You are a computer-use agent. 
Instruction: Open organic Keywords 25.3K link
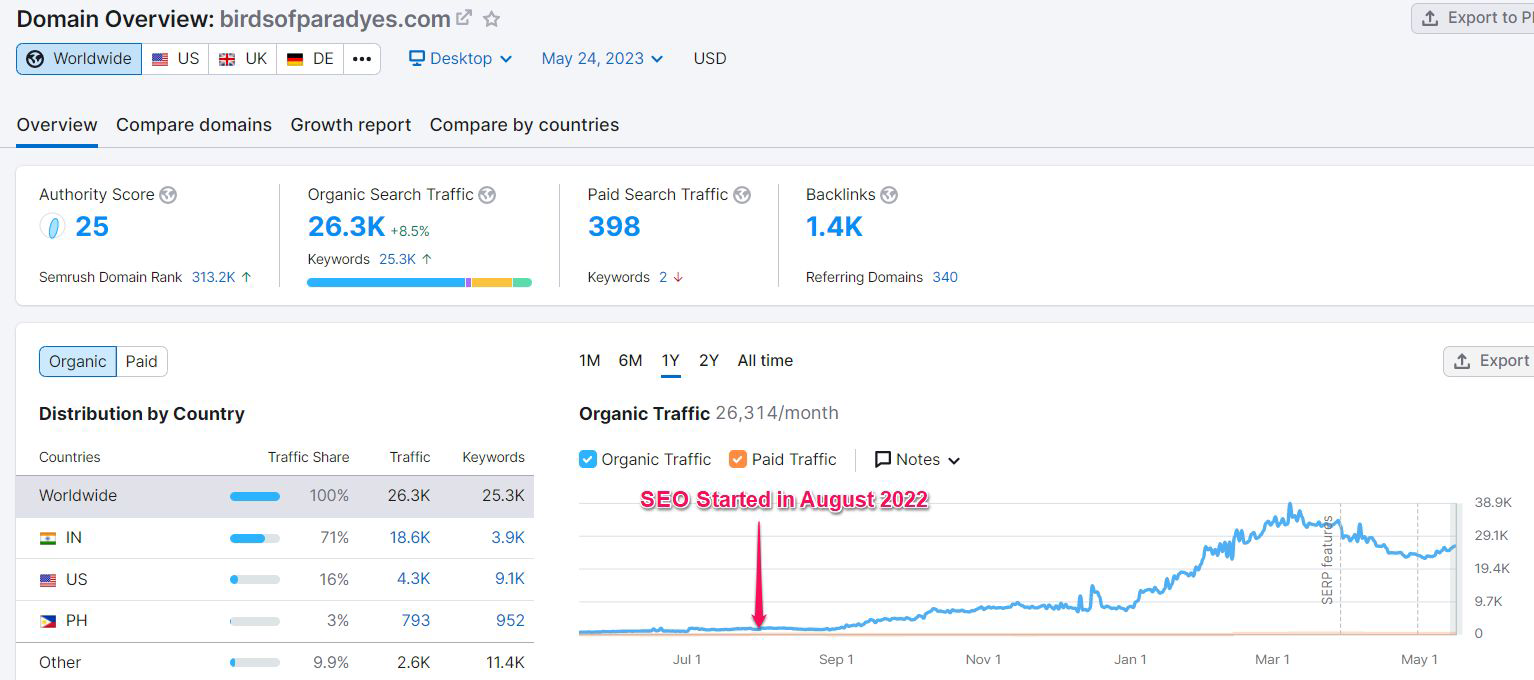pyautogui.click(x=397, y=259)
